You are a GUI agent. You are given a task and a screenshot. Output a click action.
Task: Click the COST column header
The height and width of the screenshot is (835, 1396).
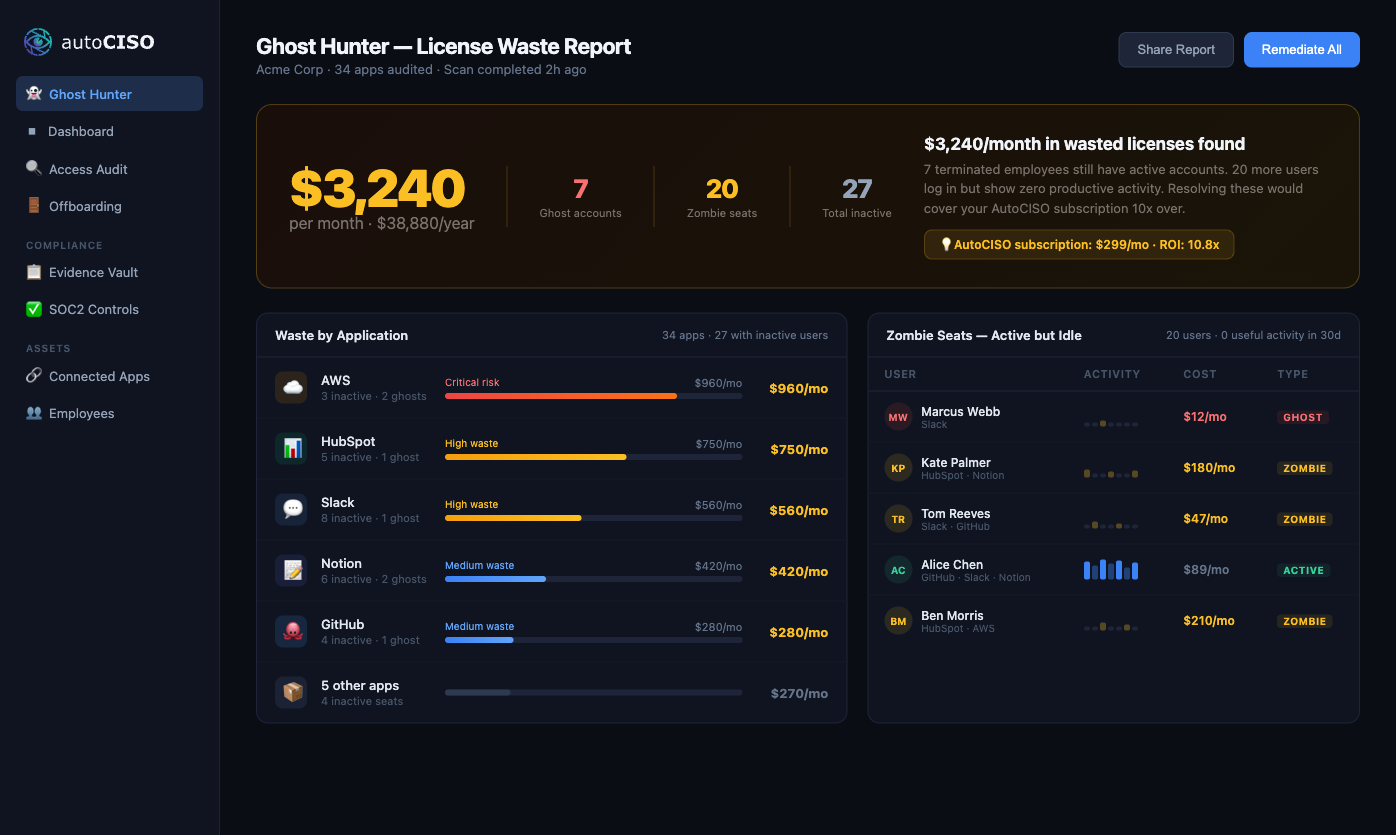[1200, 374]
